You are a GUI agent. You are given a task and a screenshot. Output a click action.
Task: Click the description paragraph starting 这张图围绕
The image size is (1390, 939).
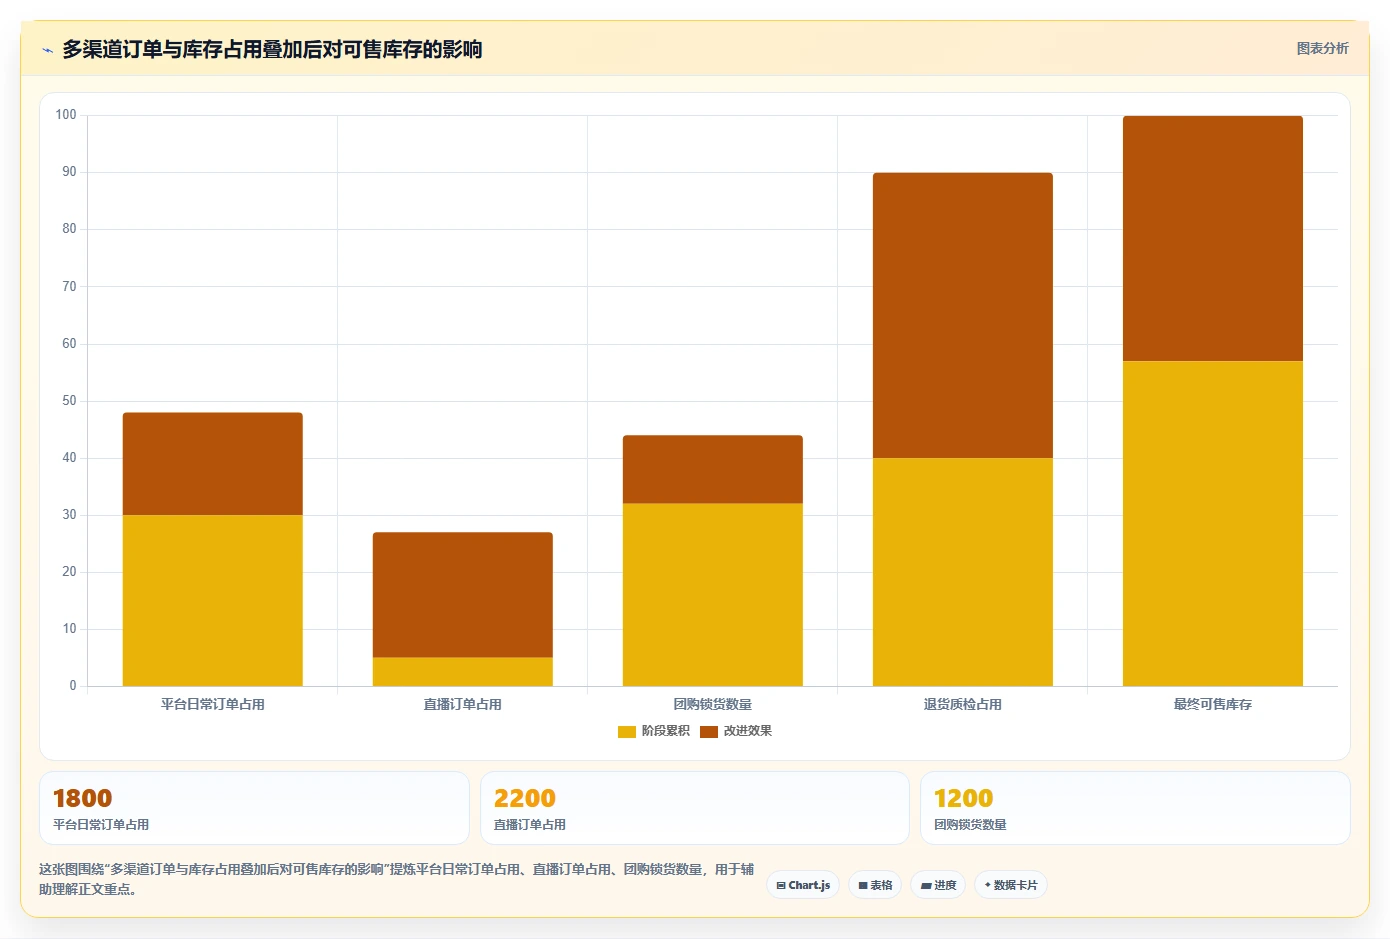[397, 879]
